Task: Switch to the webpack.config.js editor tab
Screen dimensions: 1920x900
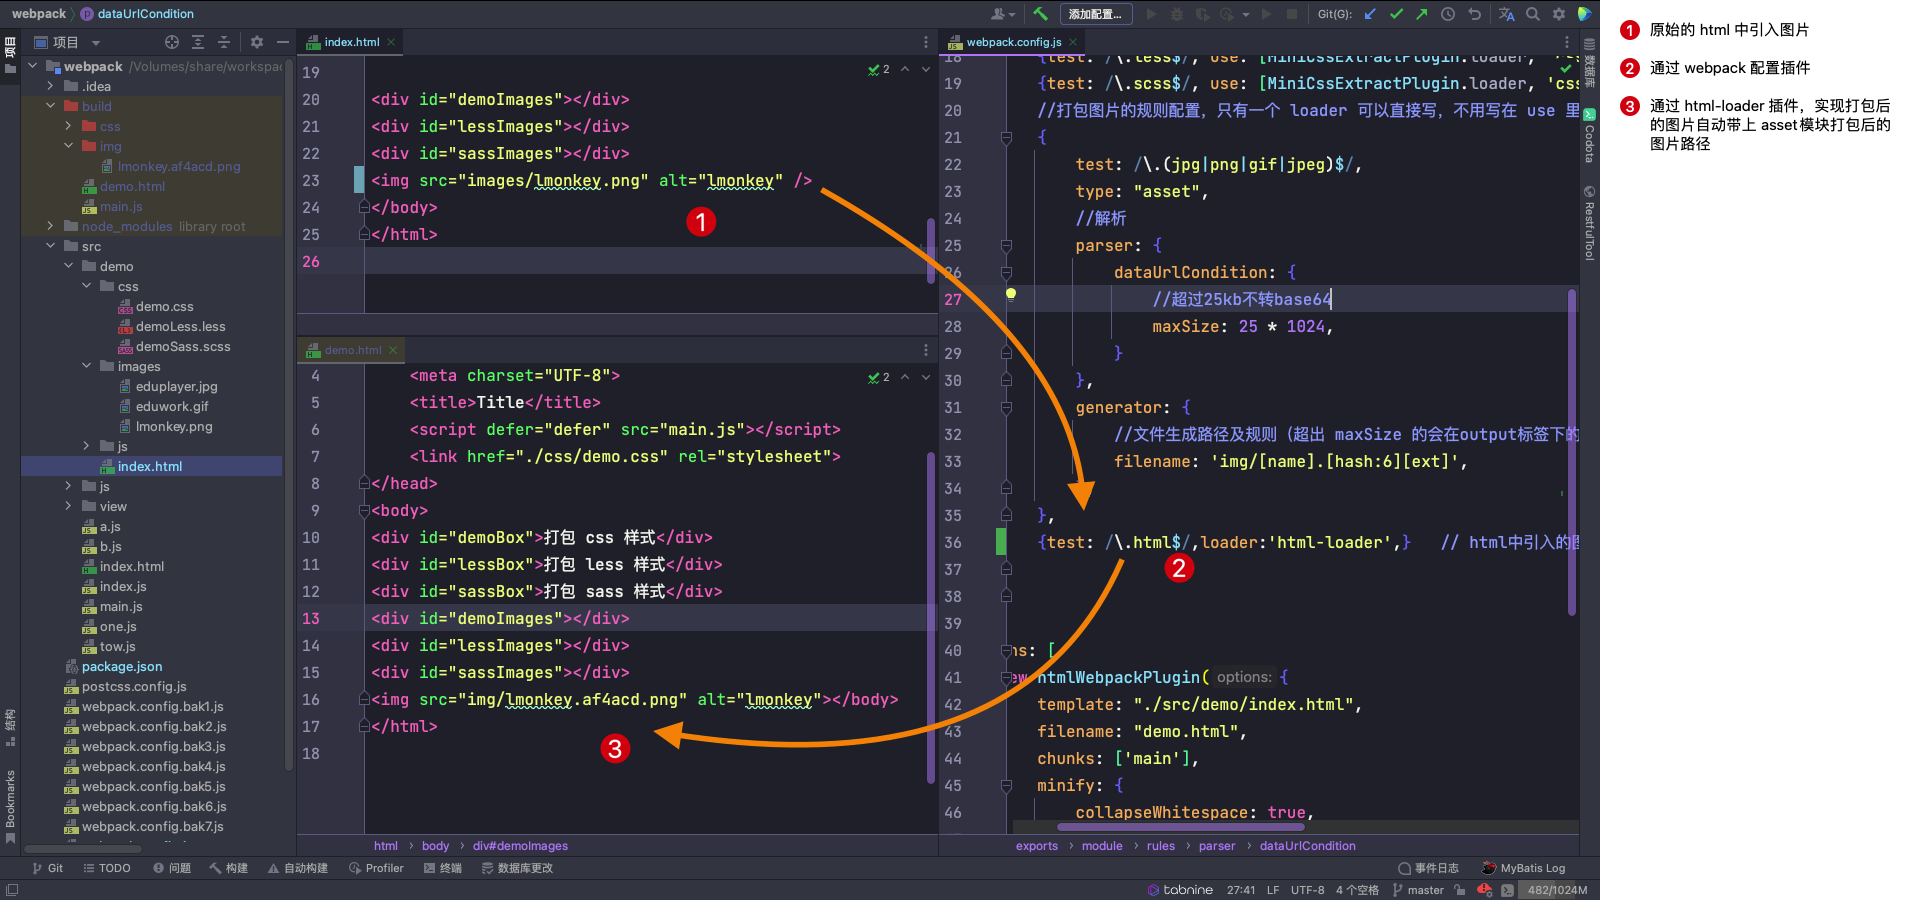Action: (x=1013, y=42)
